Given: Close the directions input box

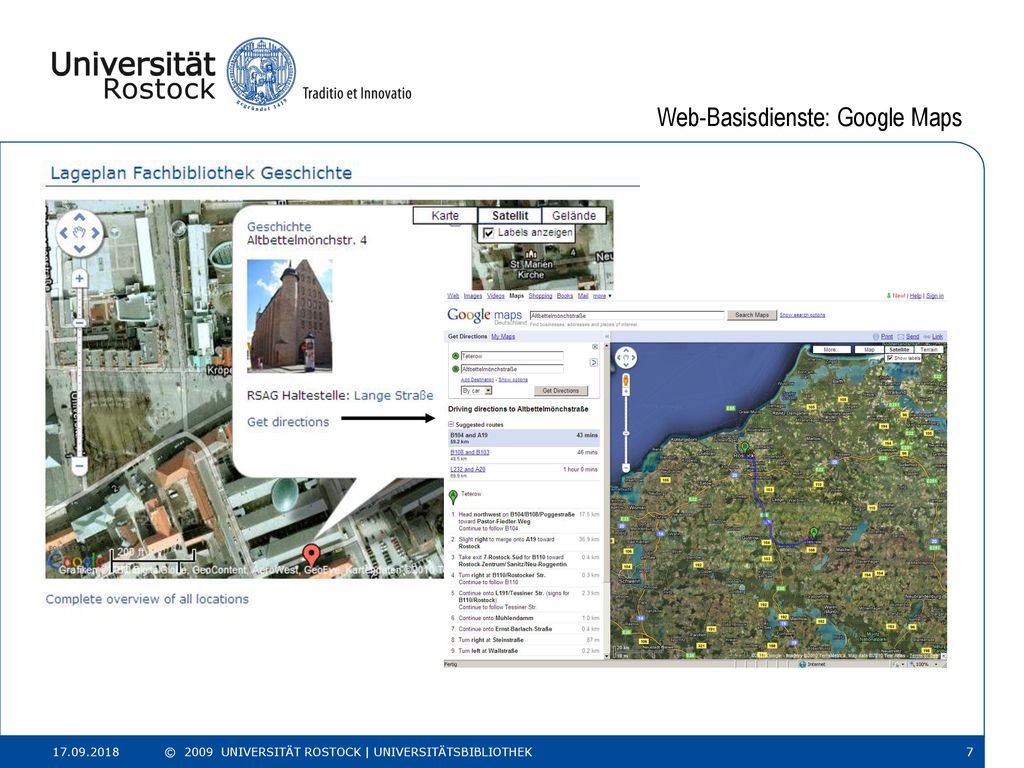Looking at the screenshot, I should tap(595, 347).
